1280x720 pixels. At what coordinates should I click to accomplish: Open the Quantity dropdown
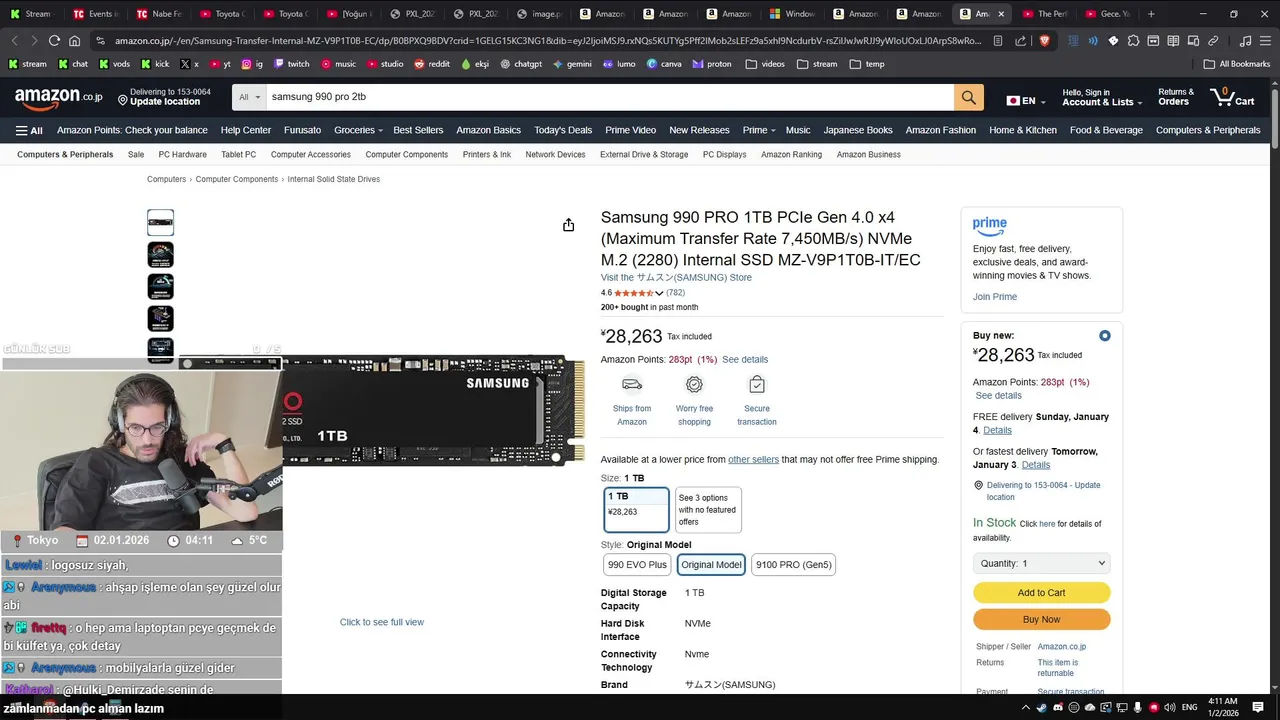coord(1041,563)
